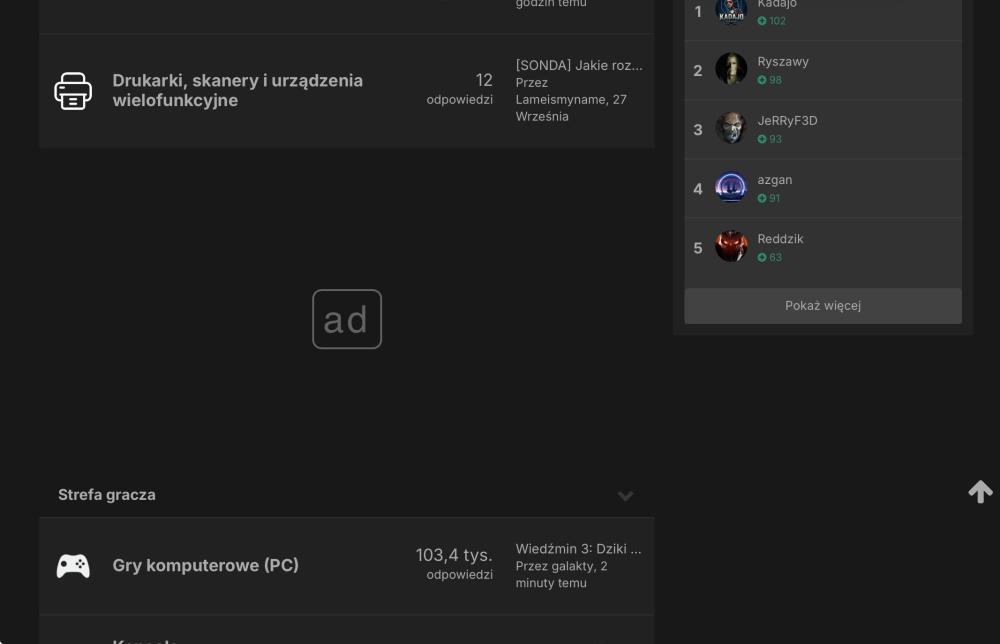Screen dimensions: 1000x644
Task: Open azgan's avatar
Action: click(731, 187)
